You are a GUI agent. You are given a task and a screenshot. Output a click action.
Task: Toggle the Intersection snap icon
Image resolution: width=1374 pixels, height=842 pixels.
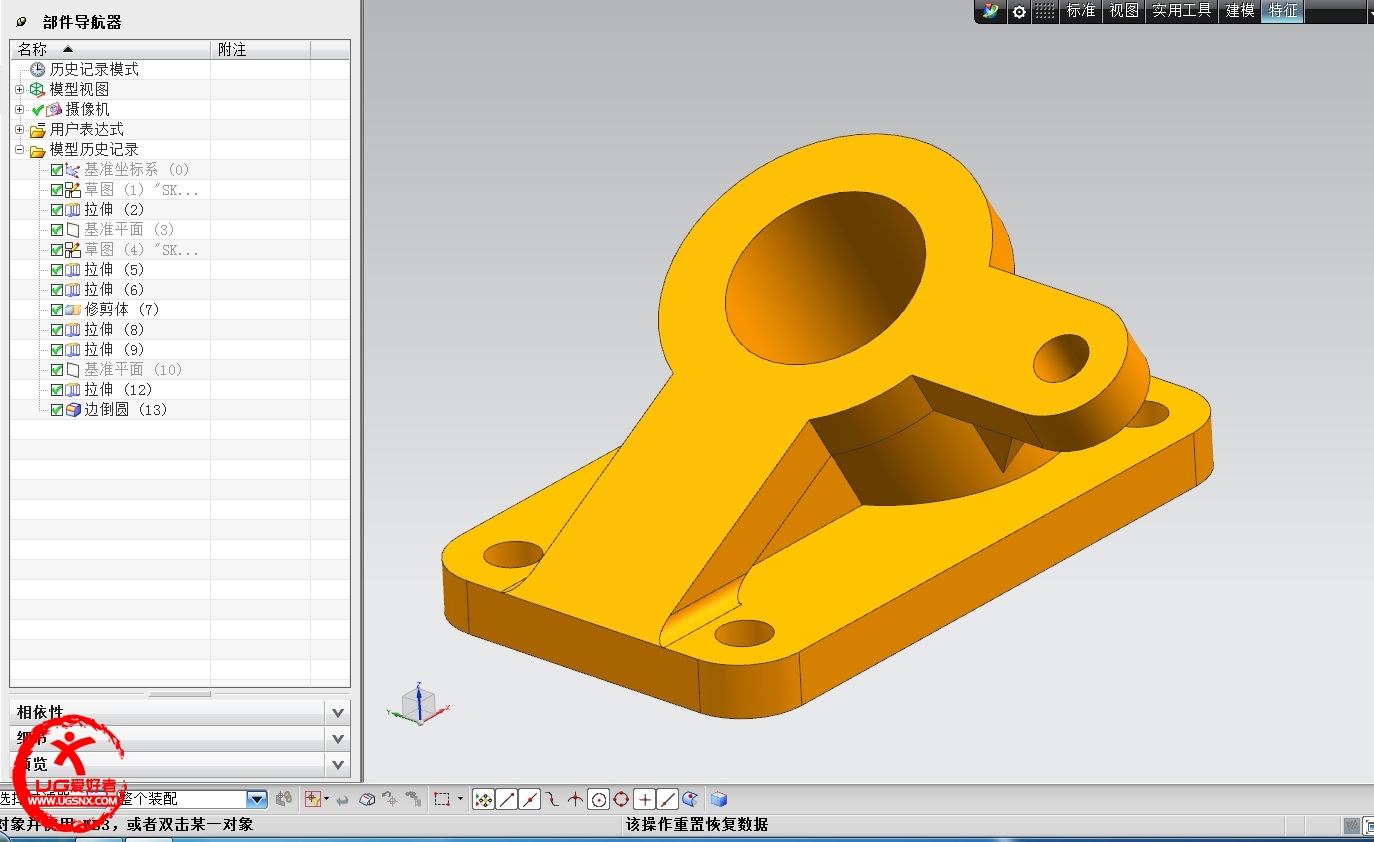pyautogui.click(x=575, y=799)
